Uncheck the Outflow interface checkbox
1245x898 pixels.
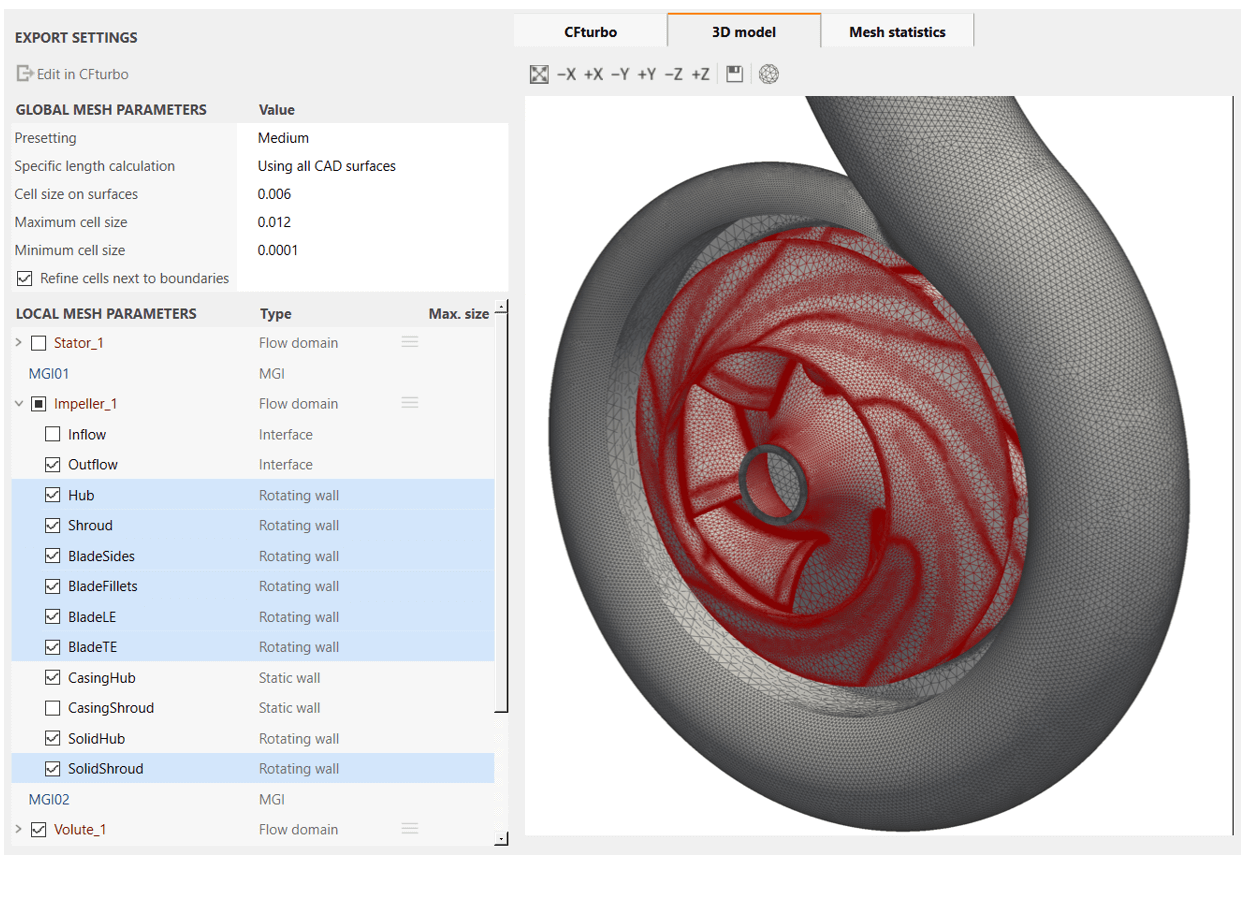click(53, 464)
